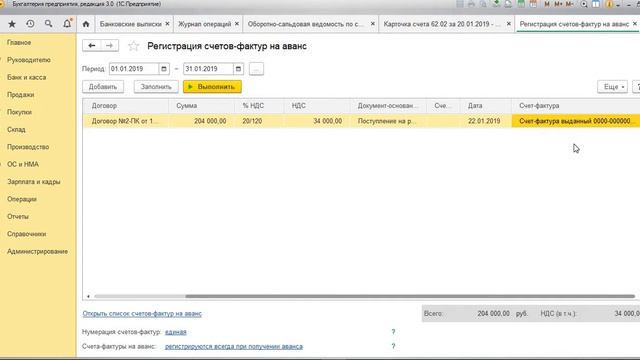Click help question mark beside Нумерация счетов-фактур
640x360 pixels.
pyautogui.click(x=393, y=332)
